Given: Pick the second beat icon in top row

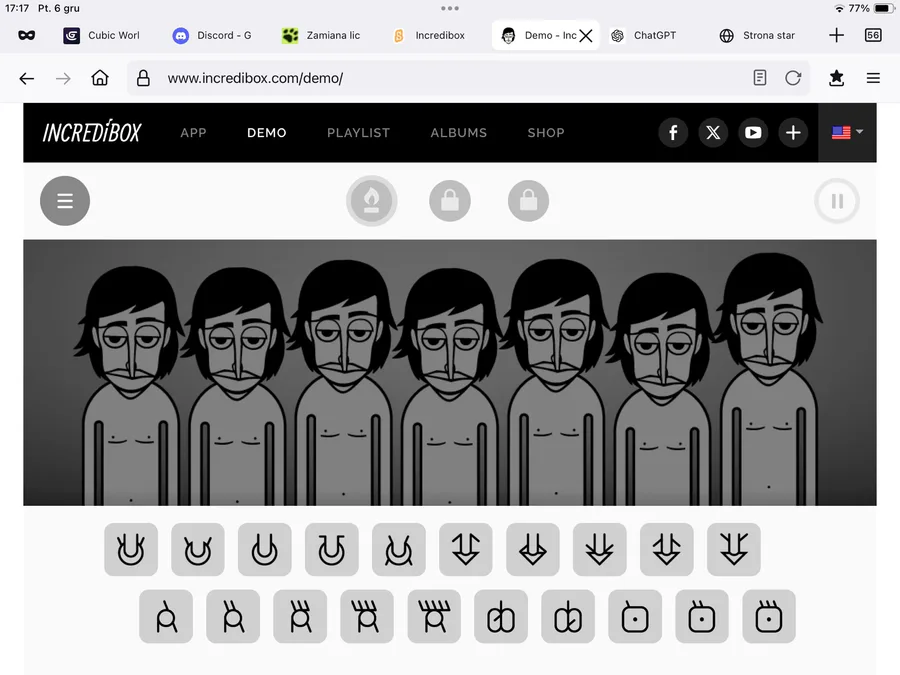Looking at the screenshot, I should 198,549.
